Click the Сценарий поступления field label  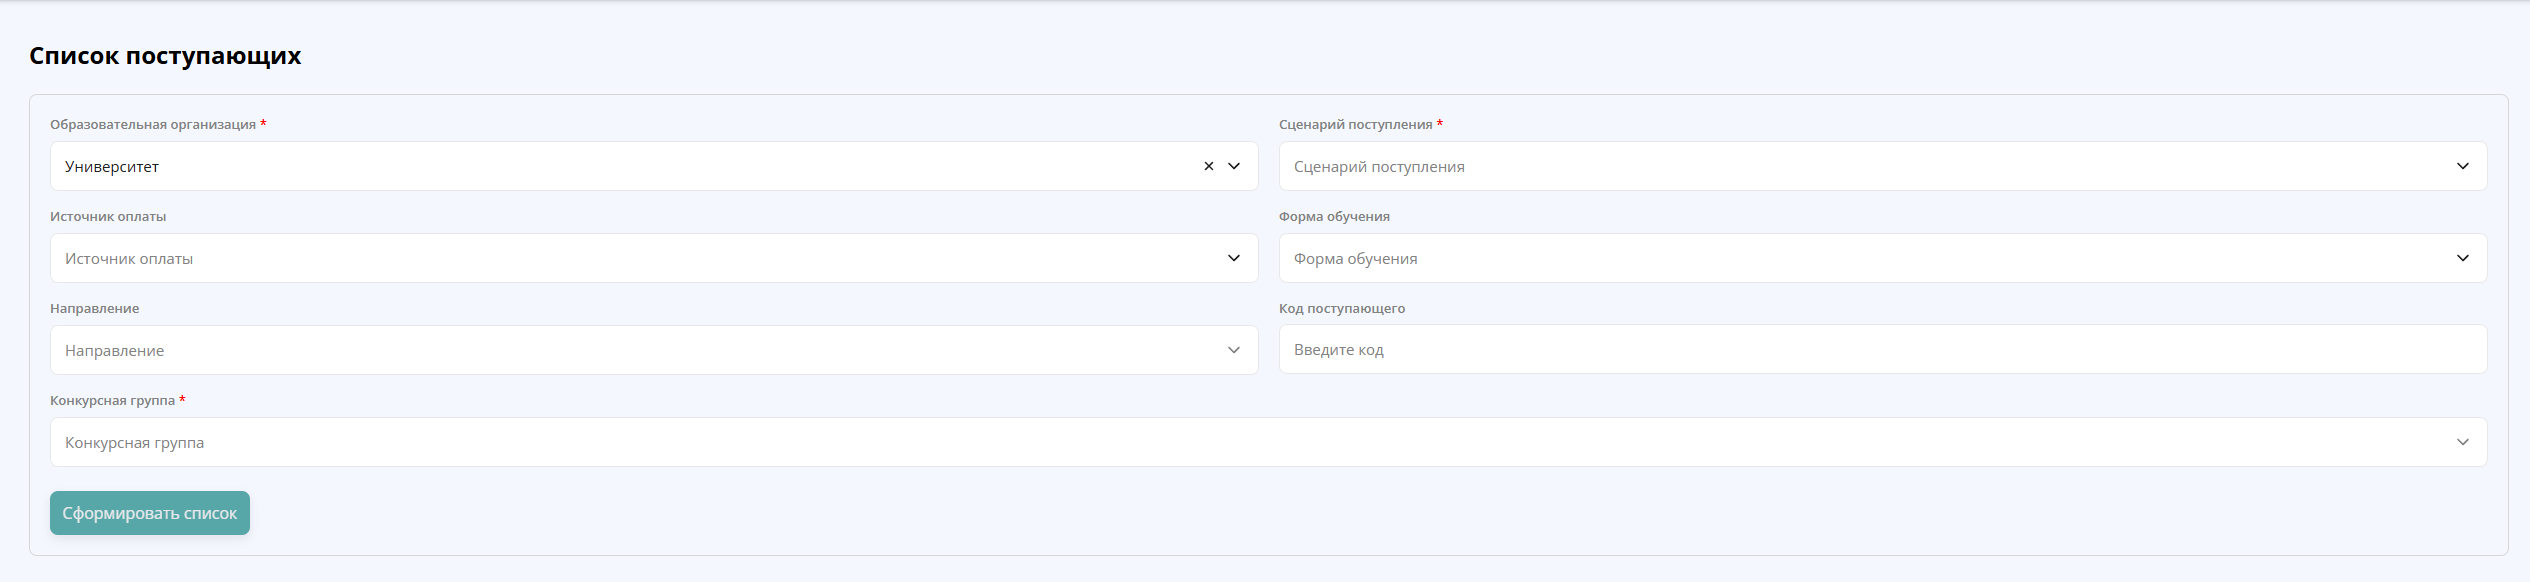point(1355,124)
